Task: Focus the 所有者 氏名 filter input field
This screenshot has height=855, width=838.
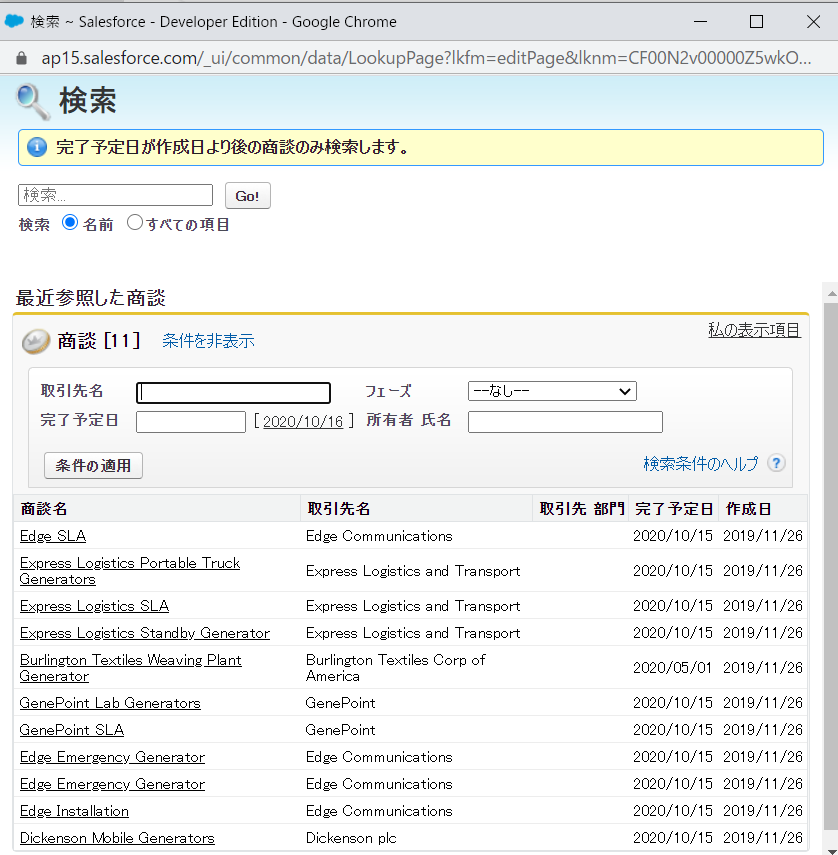Action: coord(565,422)
